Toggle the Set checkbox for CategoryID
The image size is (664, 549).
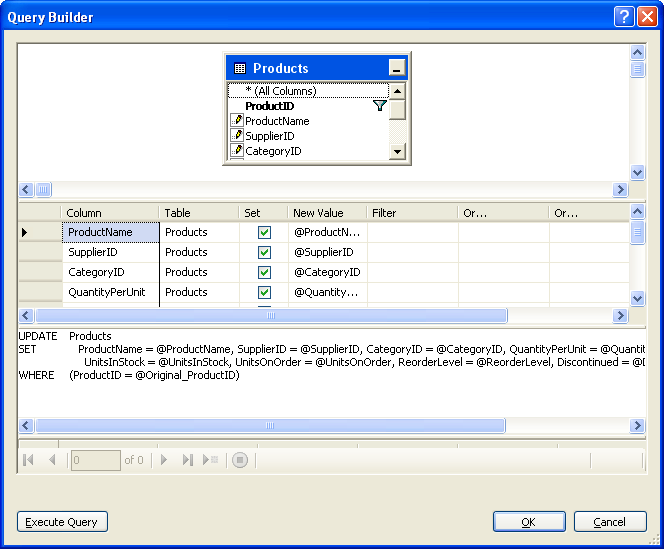tap(264, 272)
